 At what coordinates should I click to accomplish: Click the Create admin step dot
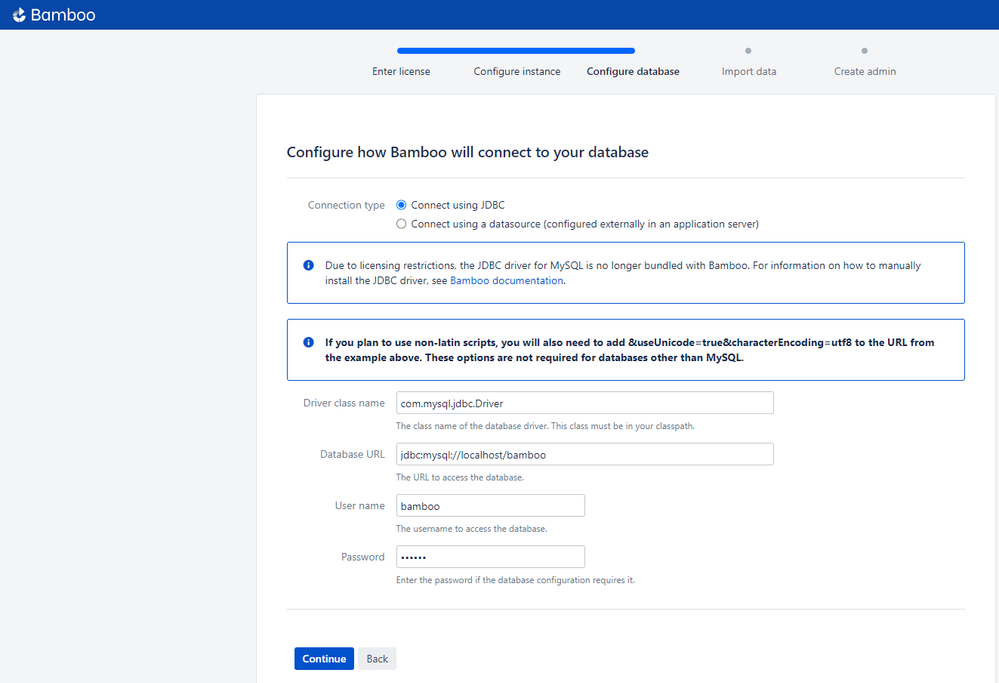pos(865,51)
